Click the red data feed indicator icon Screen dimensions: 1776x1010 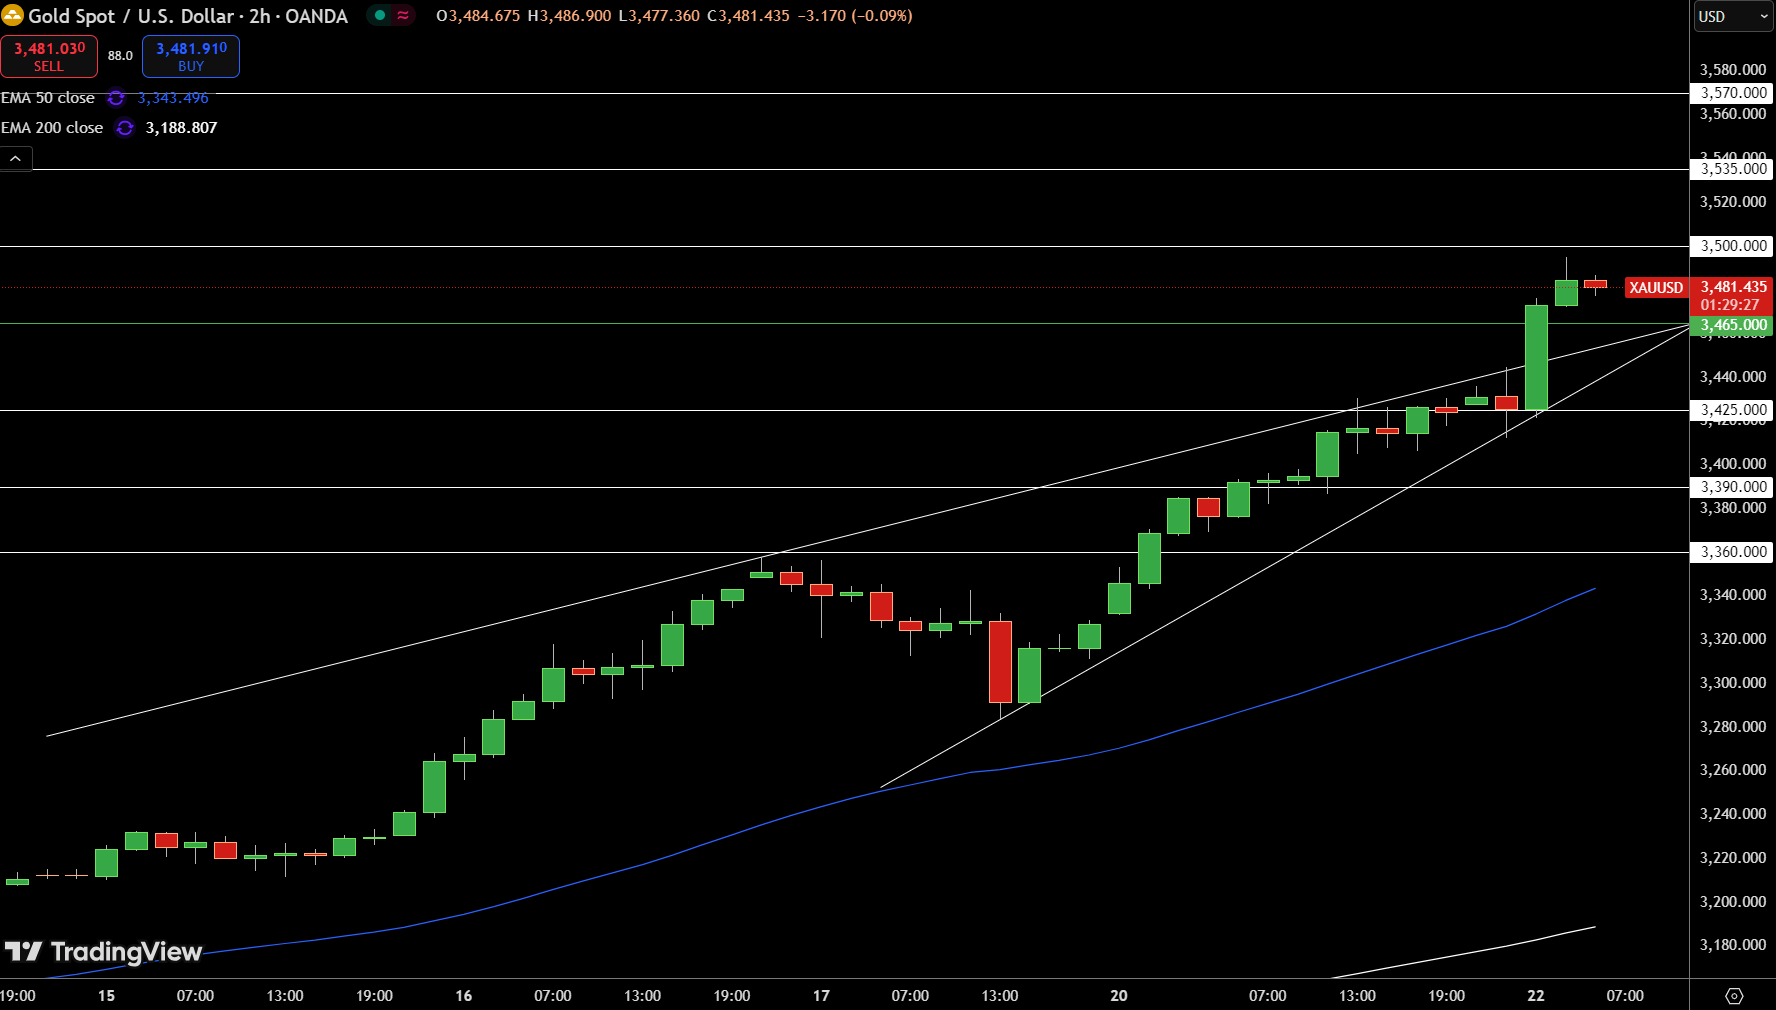(x=403, y=16)
